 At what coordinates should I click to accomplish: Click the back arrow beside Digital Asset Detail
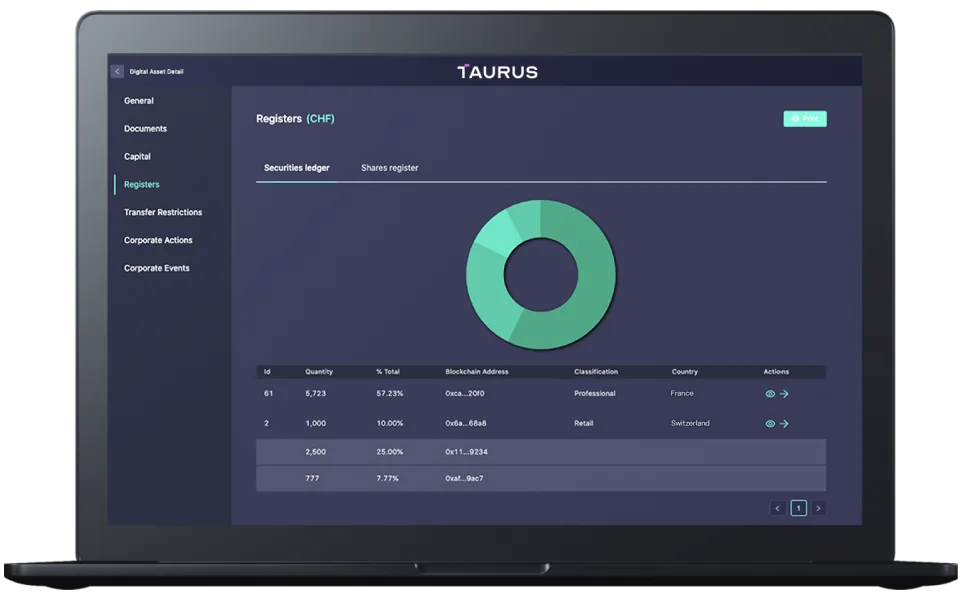[x=117, y=72]
